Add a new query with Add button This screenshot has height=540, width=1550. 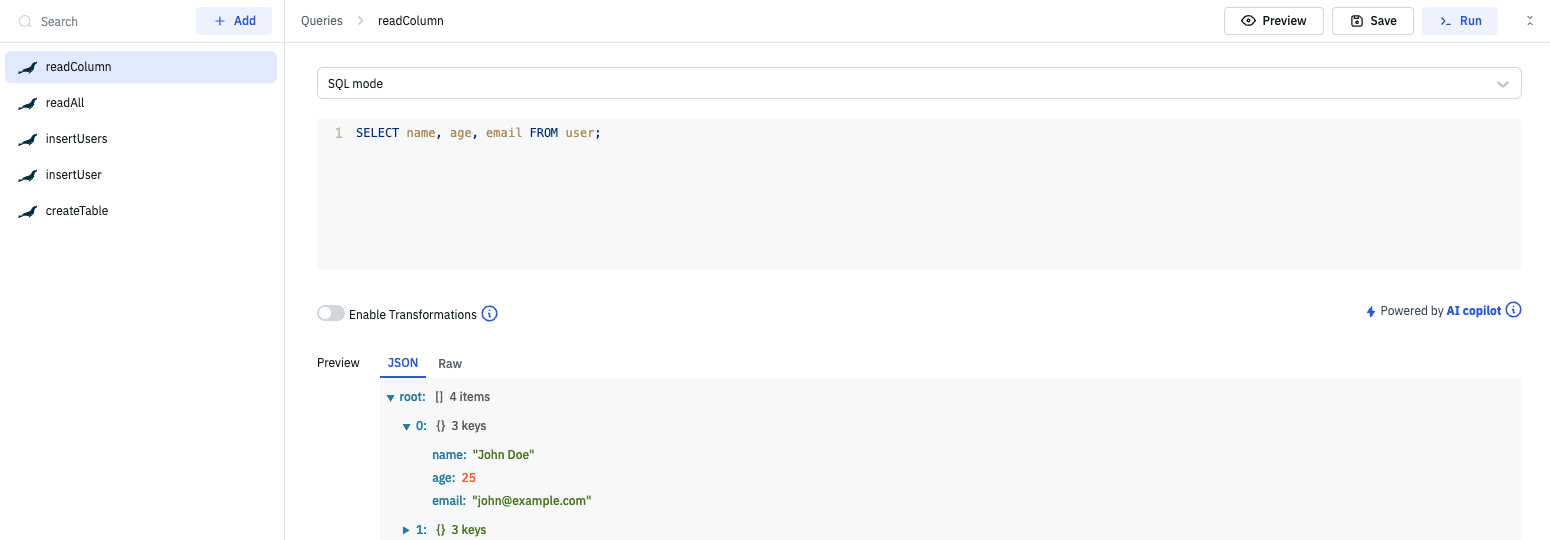point(234,21)
